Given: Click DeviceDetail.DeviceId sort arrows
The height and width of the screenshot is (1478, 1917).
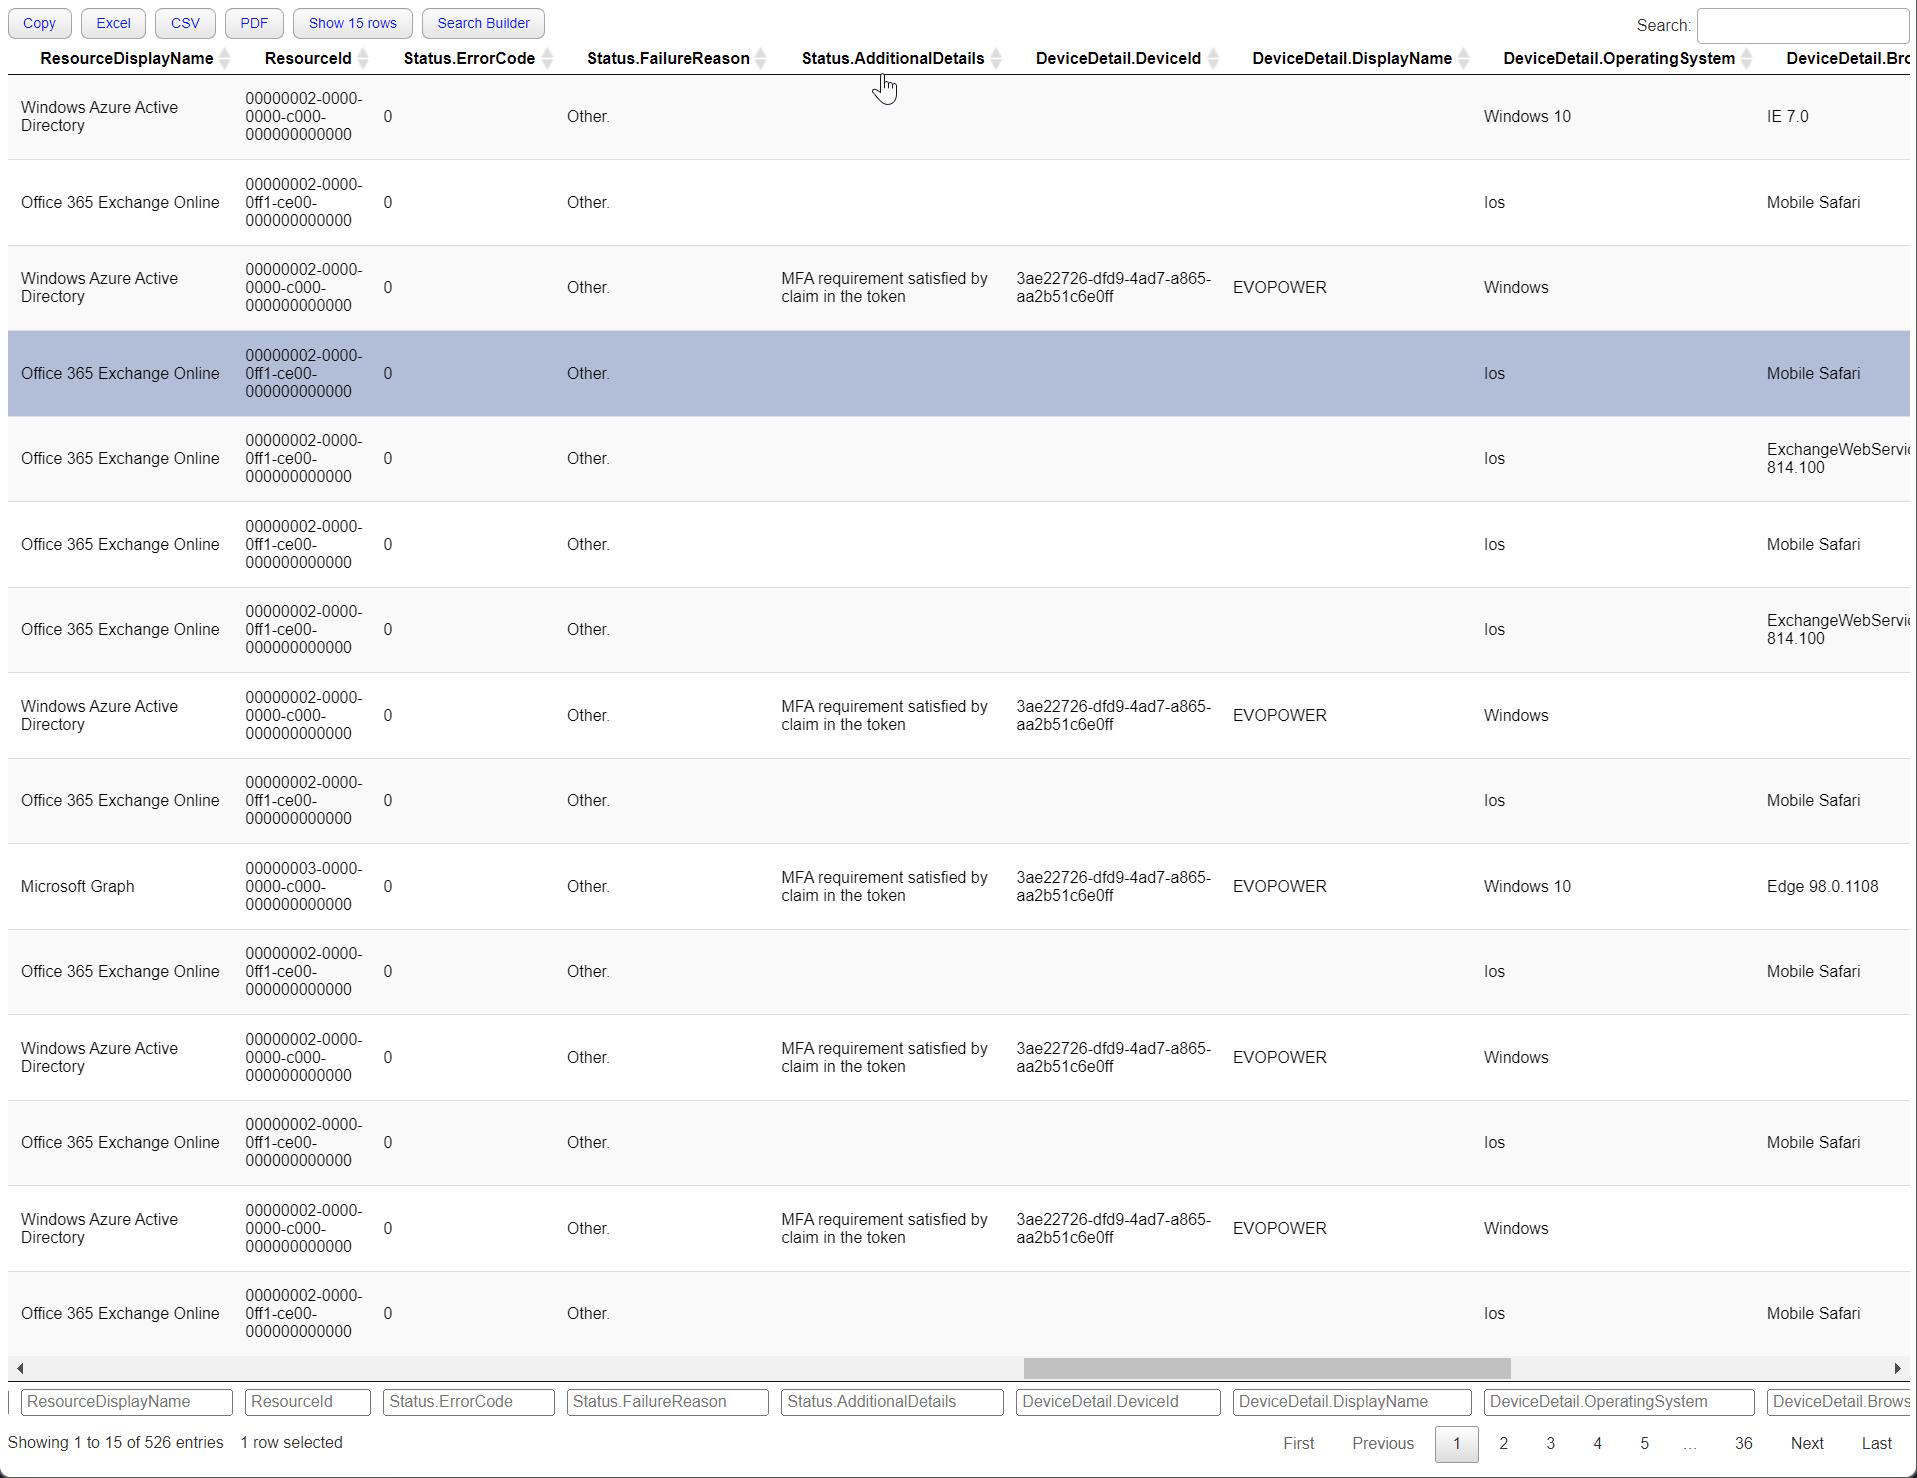Looking at the screenshot, I should (1213, 59).
